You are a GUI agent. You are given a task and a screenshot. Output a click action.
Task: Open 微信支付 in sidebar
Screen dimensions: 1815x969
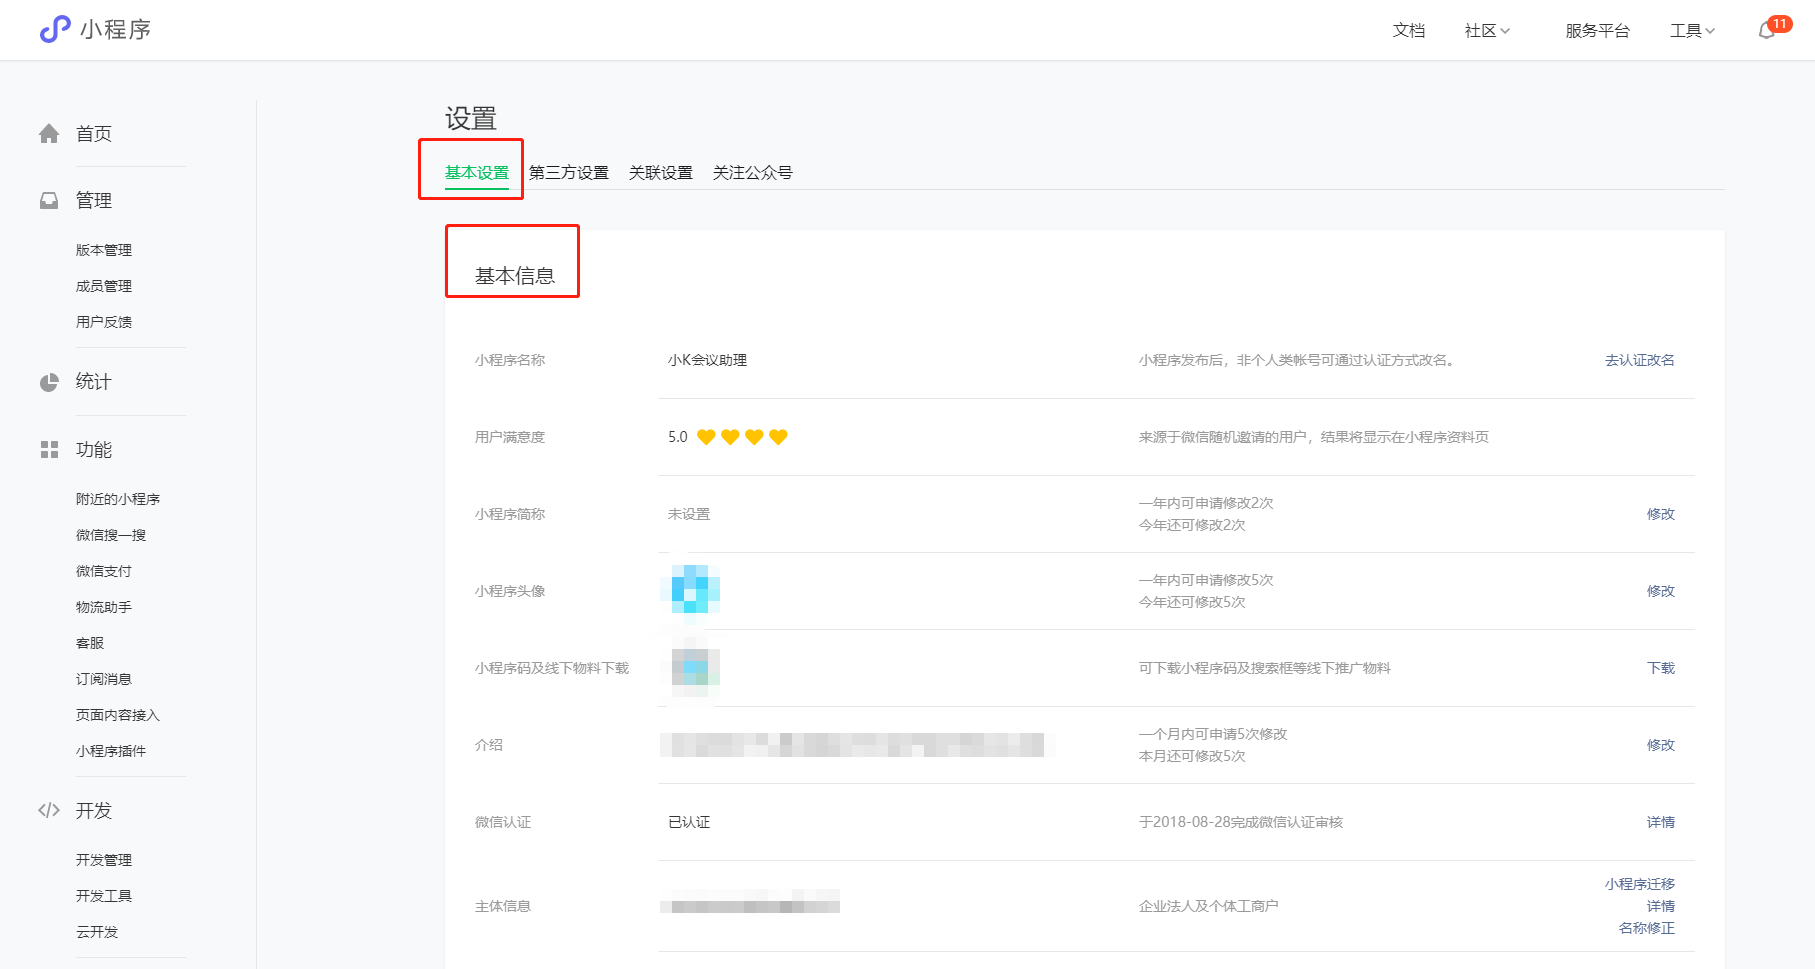[104, 571]
